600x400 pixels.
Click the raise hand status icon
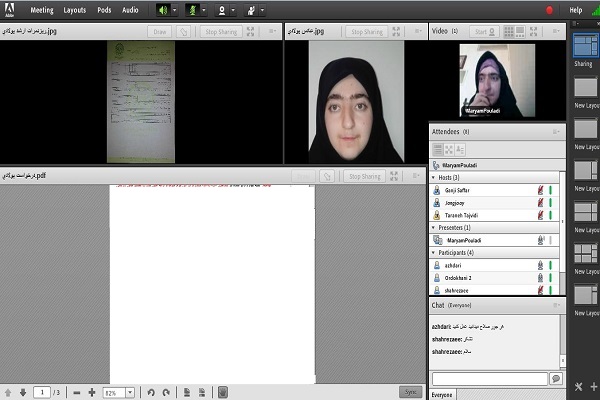pos(251,10)
